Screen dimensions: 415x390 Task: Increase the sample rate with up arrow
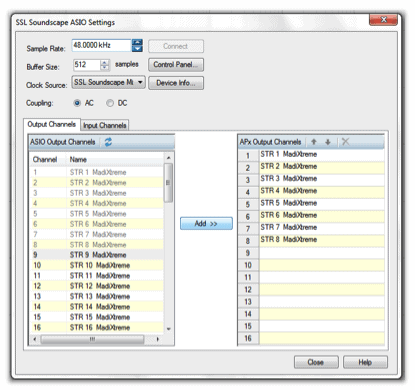137,42
